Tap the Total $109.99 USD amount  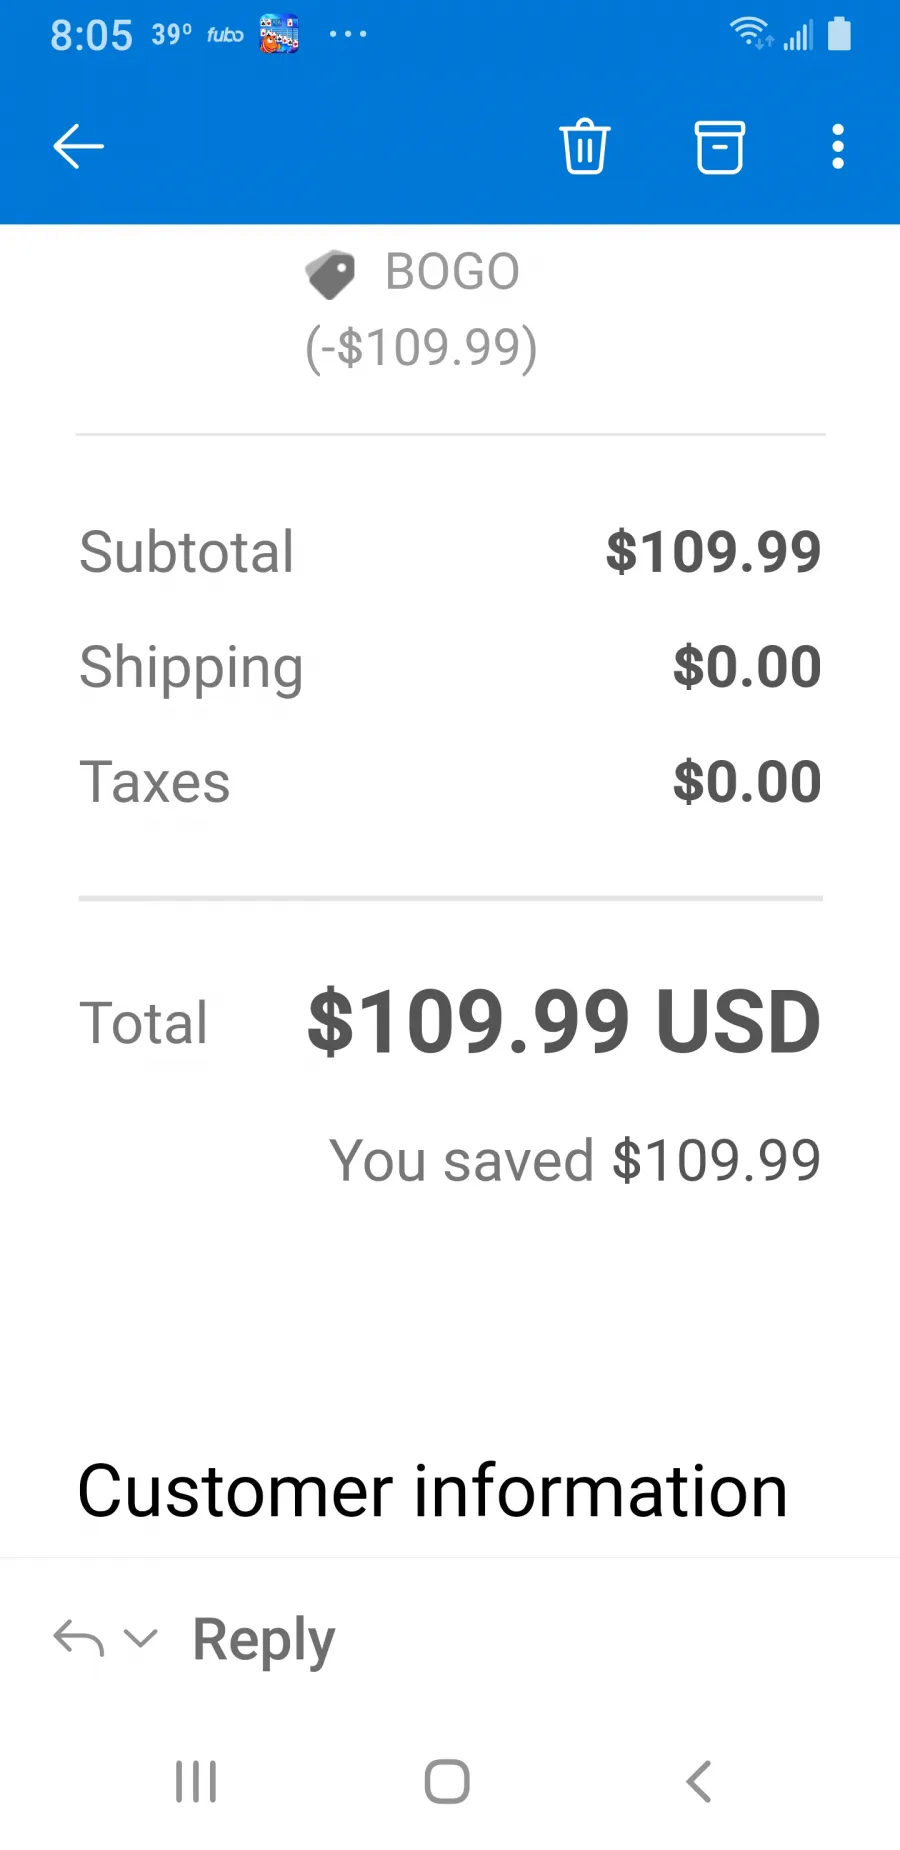(x=564, y=1021)
